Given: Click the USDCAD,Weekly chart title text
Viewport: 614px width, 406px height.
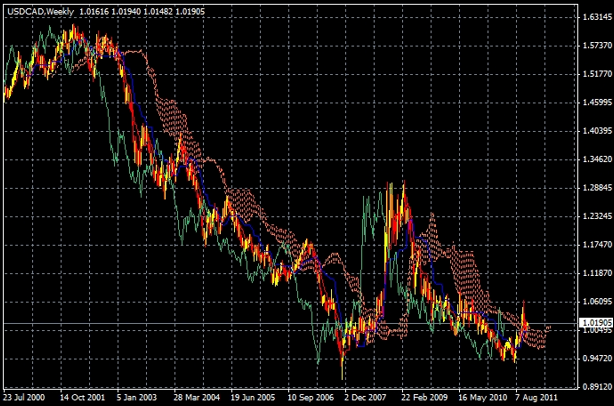Looking at the screenshot, I should [x=38, y=8].
